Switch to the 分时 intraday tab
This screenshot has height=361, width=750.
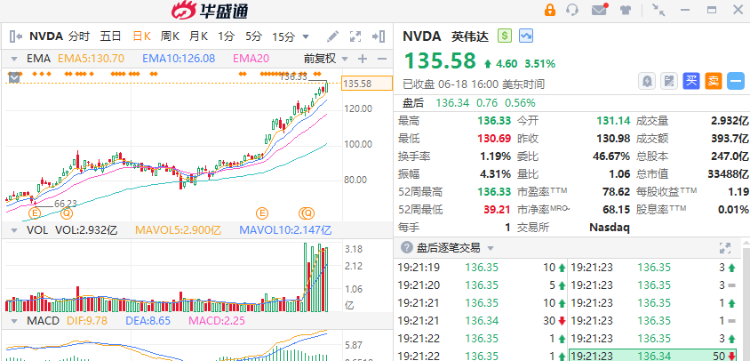(x=79, y=36)
